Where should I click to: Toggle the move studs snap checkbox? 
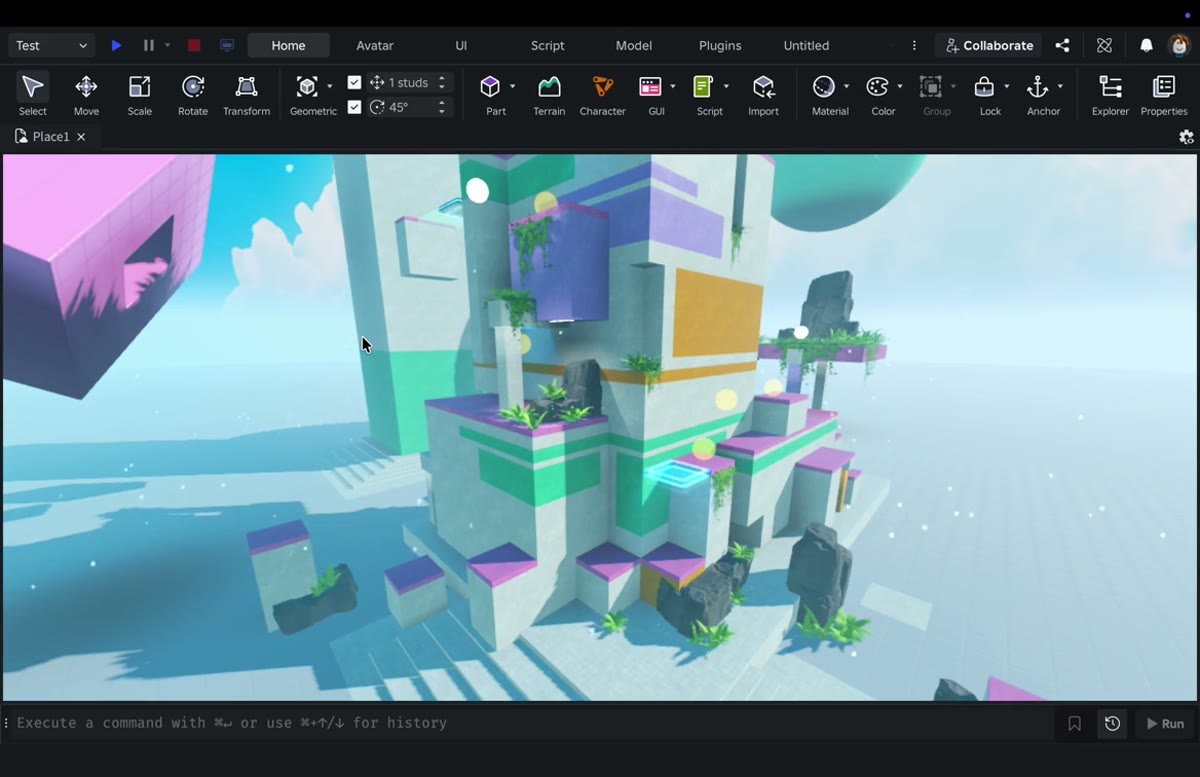(x=354, y=82)
